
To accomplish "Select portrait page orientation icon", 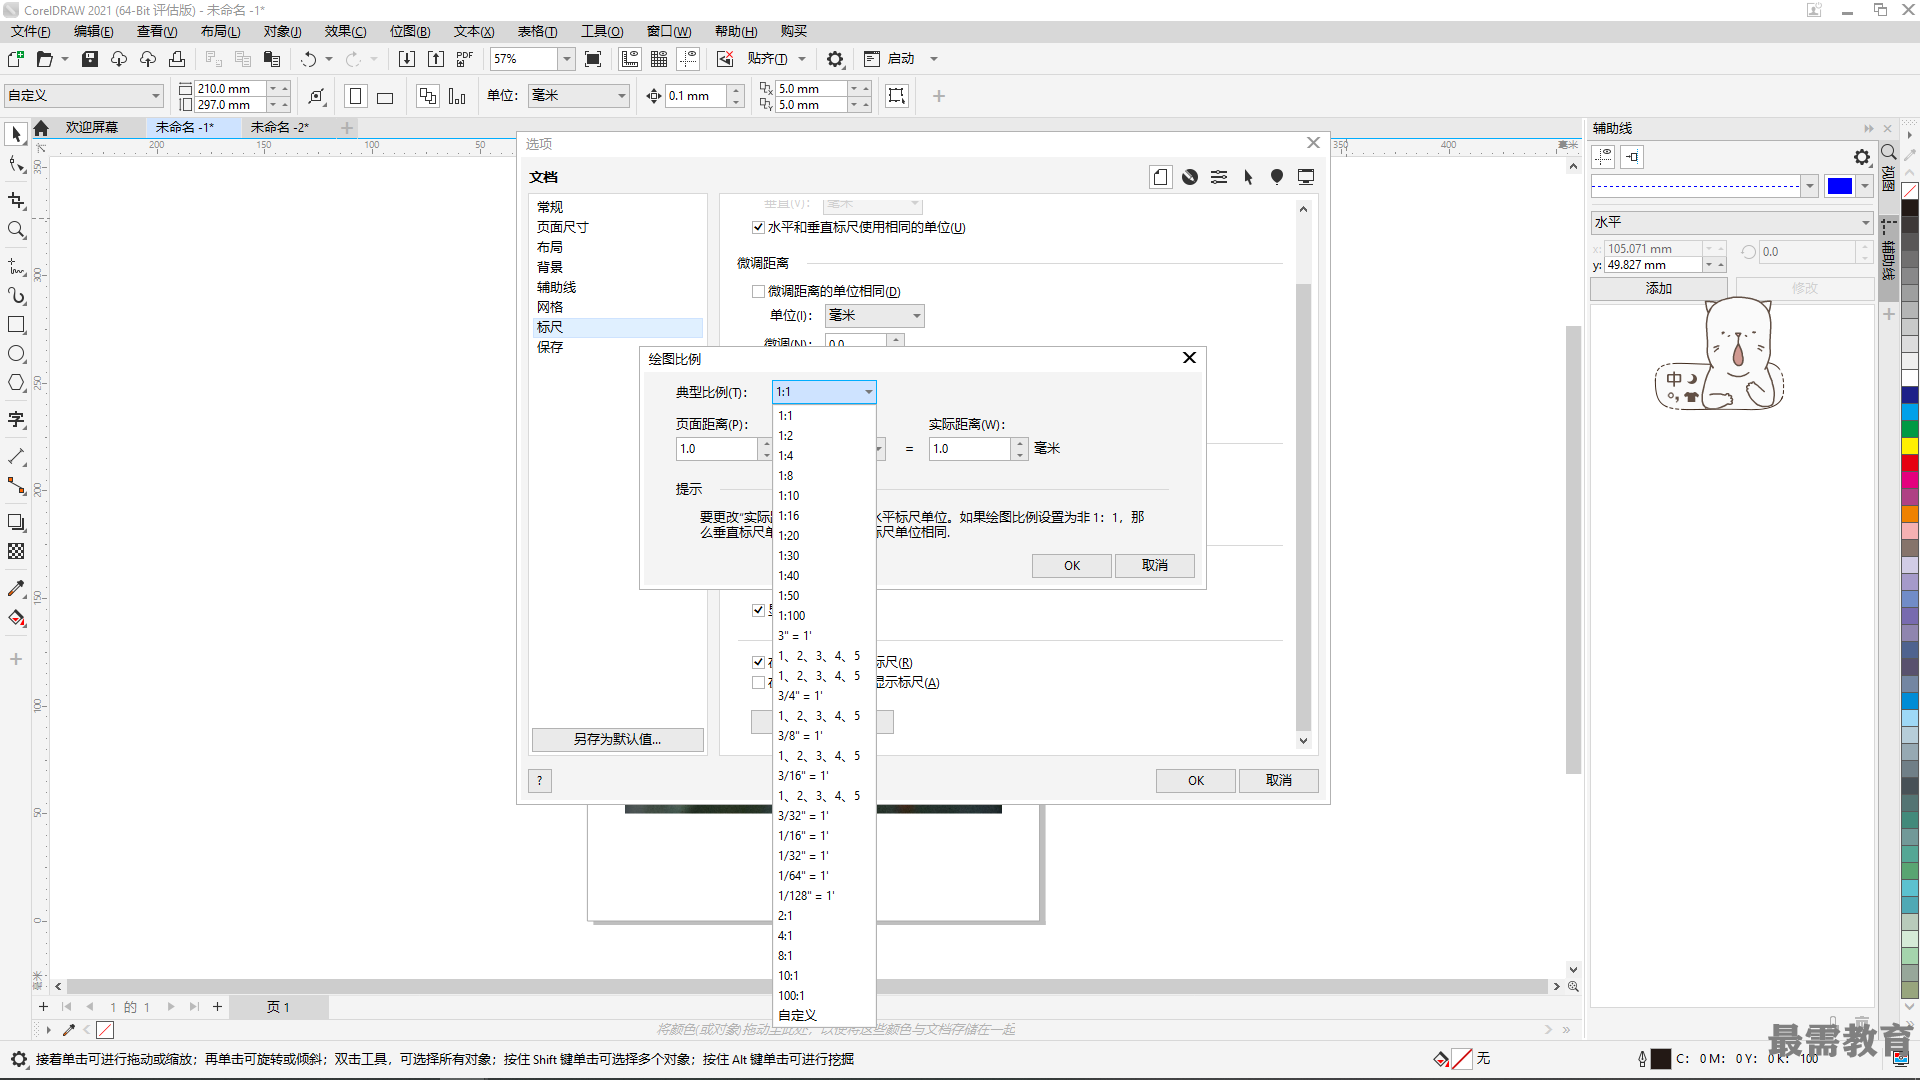I will coord(355,96).
